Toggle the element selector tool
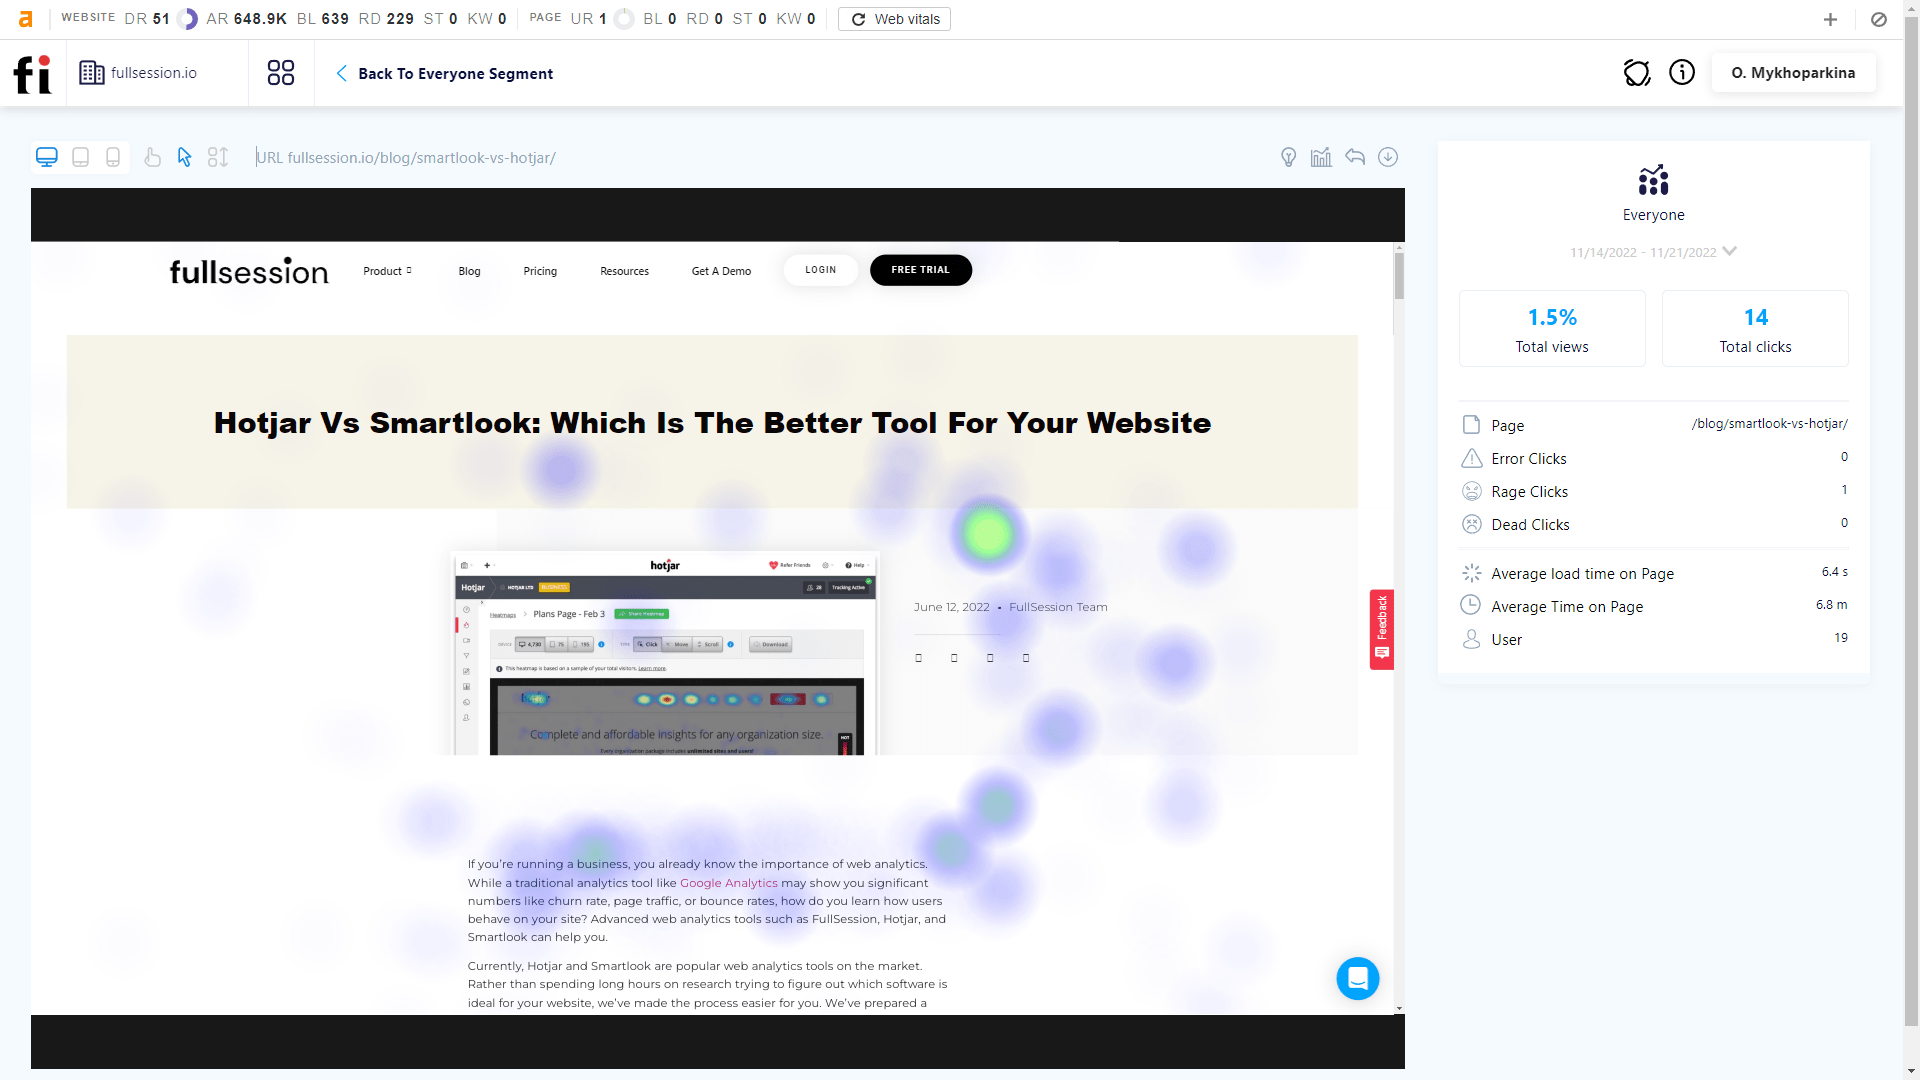Screen dimensions: 1920x1080 coord(218,157)
